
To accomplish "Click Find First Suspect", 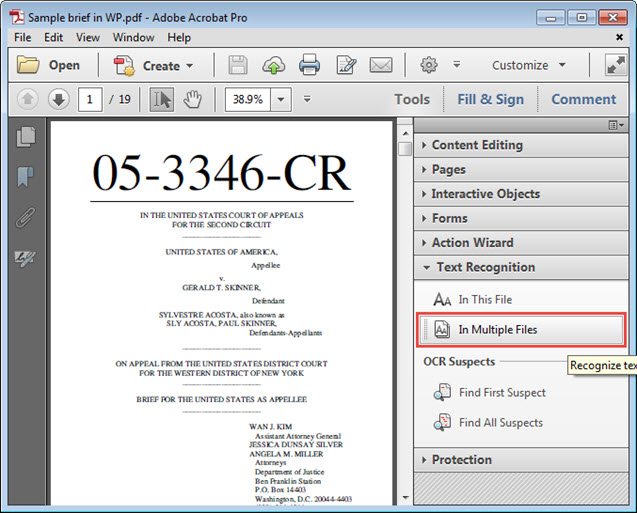I will pyautogui.click(x=501, y=393).
